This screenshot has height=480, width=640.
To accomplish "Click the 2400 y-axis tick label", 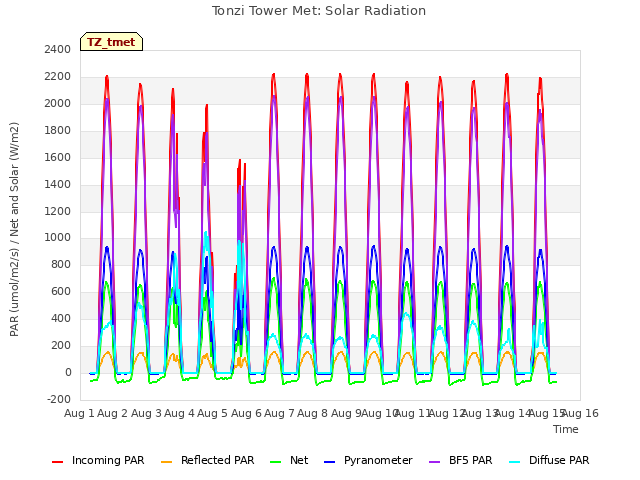I will point(58,49).
